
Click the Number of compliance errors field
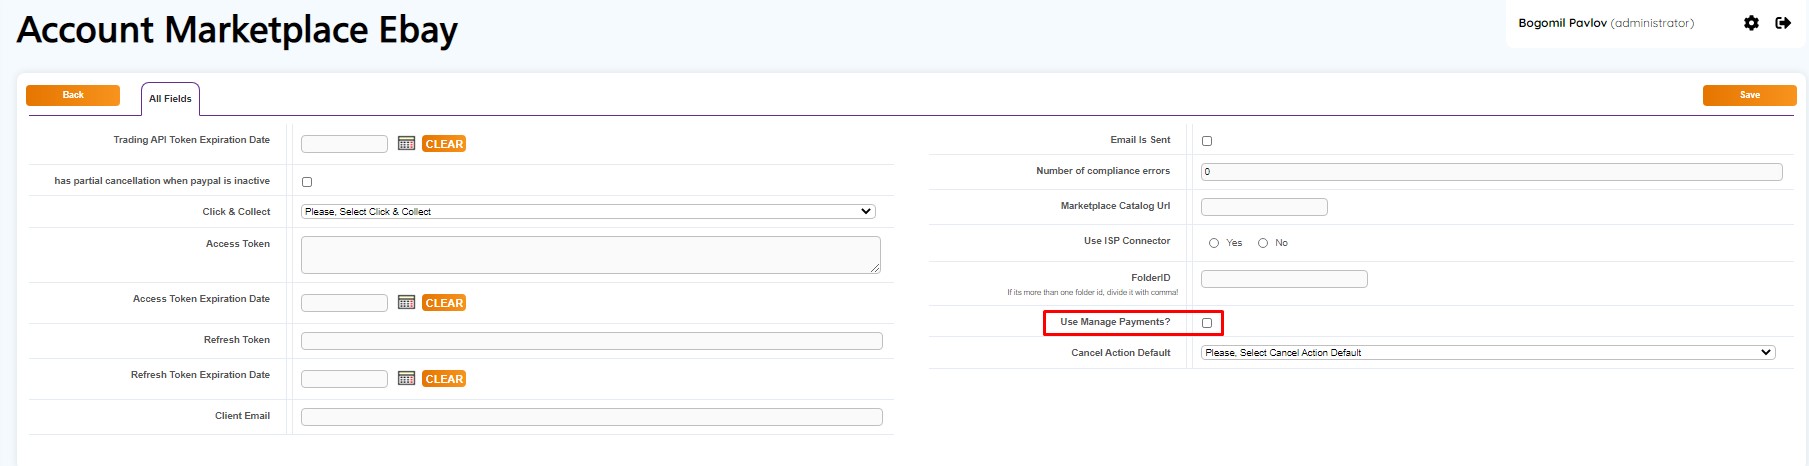tap(1492, 172)
